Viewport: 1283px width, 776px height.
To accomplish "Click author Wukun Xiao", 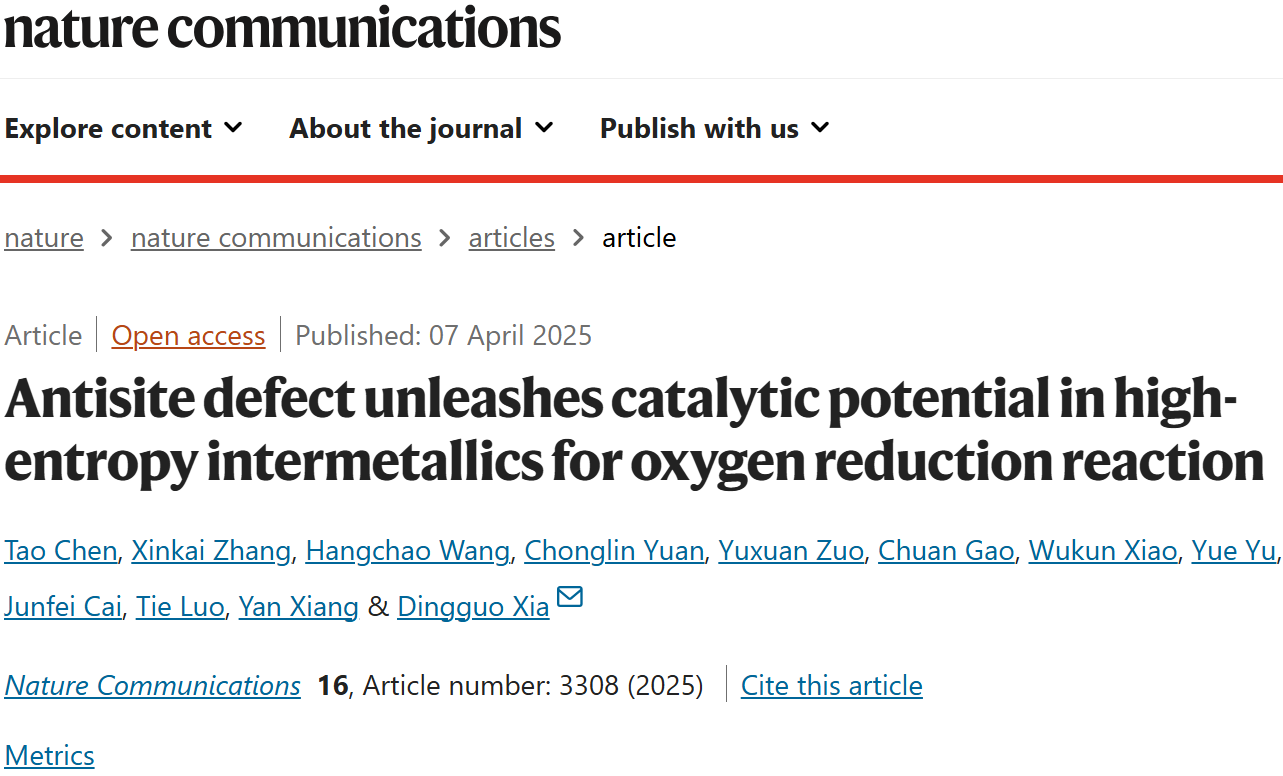I will click(1103, 551).
